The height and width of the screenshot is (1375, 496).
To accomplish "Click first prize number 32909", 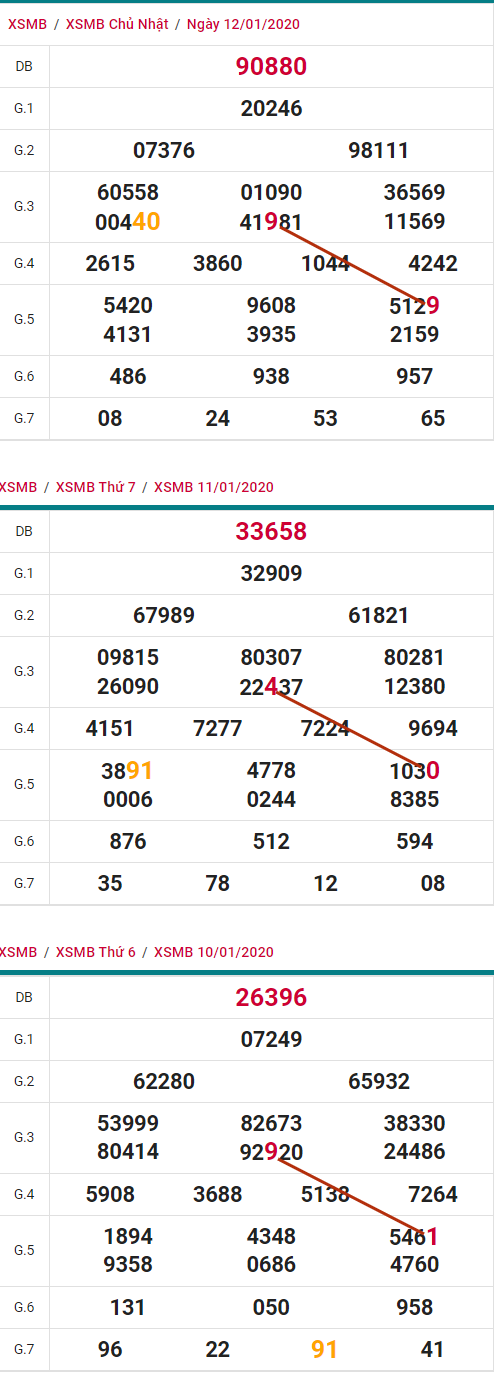I will tap(271, 574).
